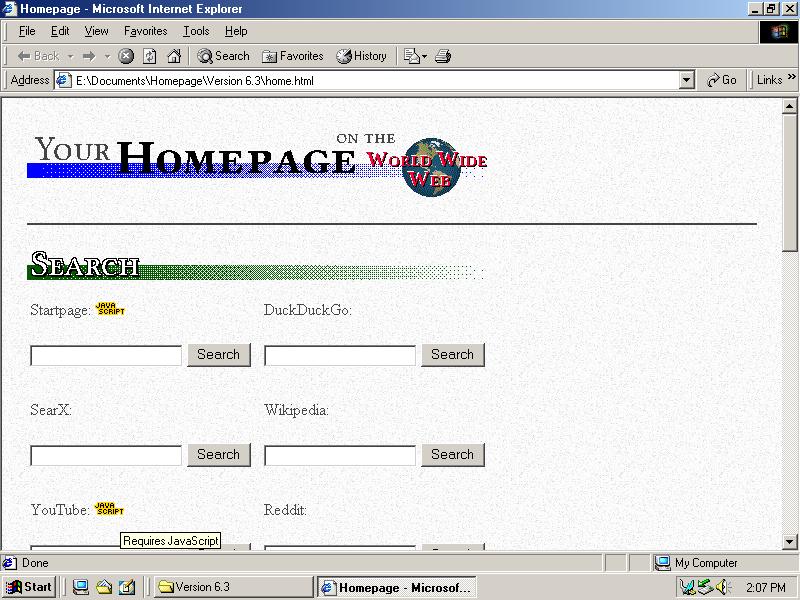Expand the Back button history dropdown arrow
800x600 pixels.
pos(71,56)
